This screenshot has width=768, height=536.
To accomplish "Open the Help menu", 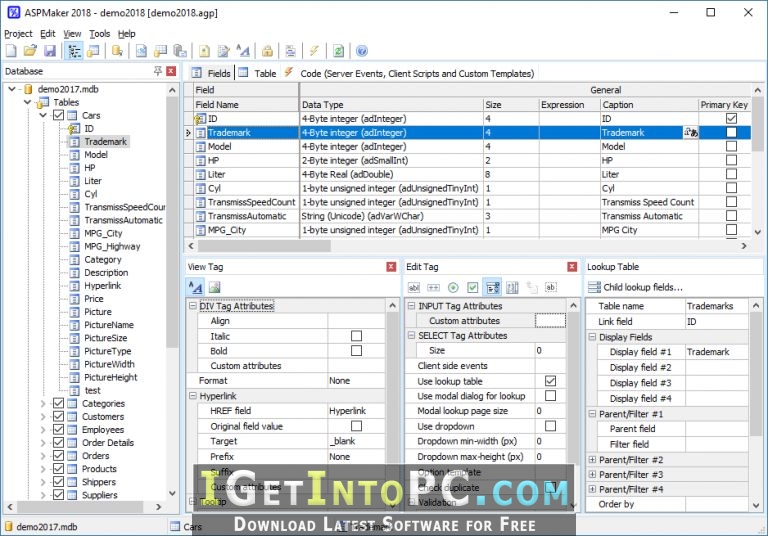I will [126, 34].
